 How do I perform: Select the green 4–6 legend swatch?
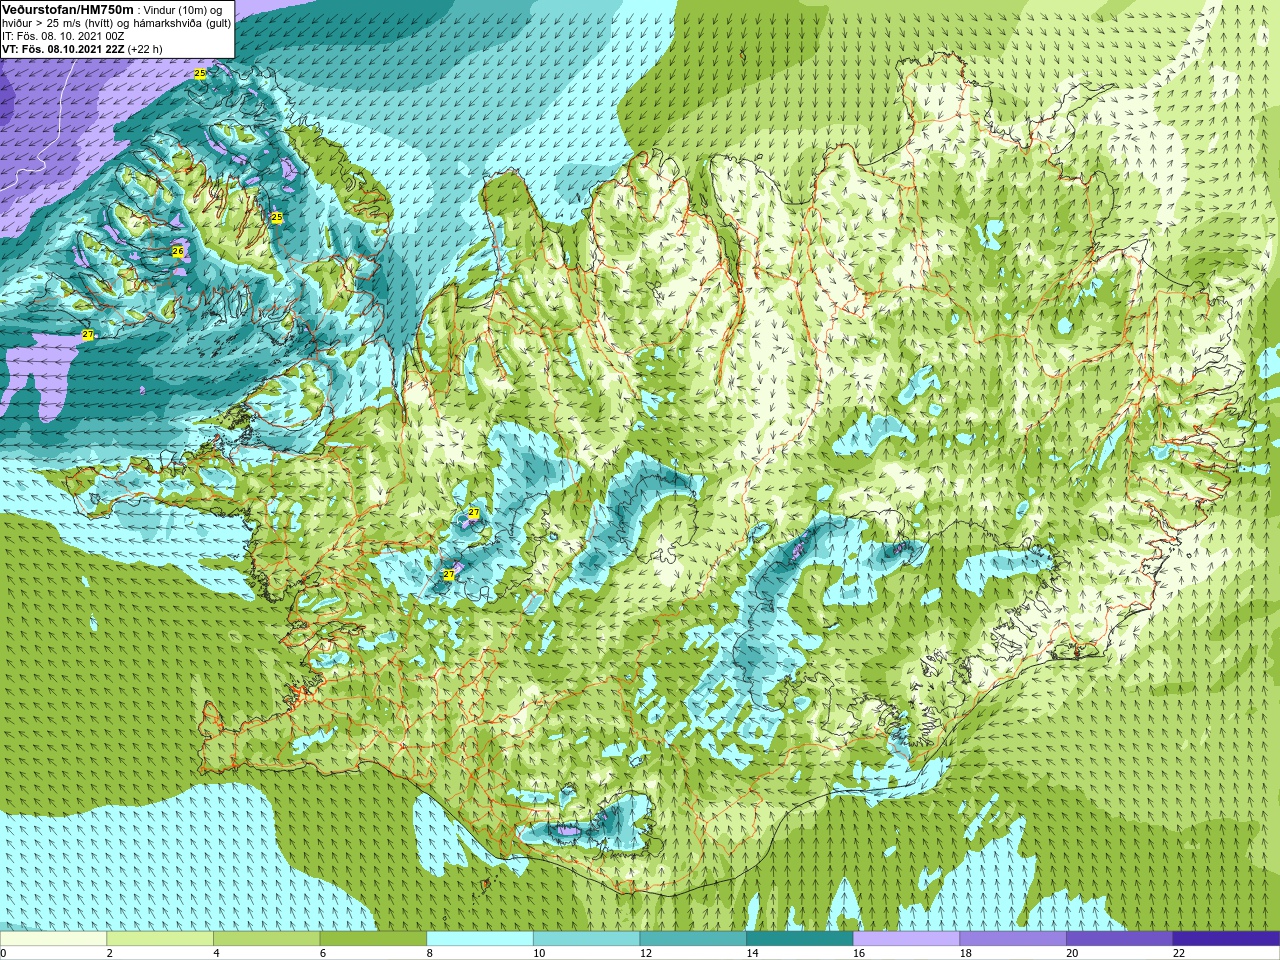click(266, 939)
